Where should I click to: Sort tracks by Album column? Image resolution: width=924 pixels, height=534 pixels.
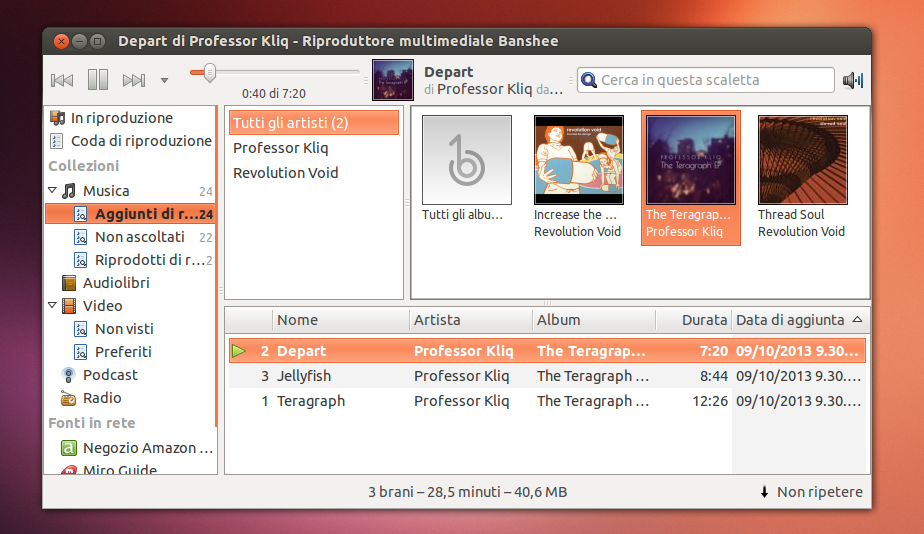click(594, 320)
